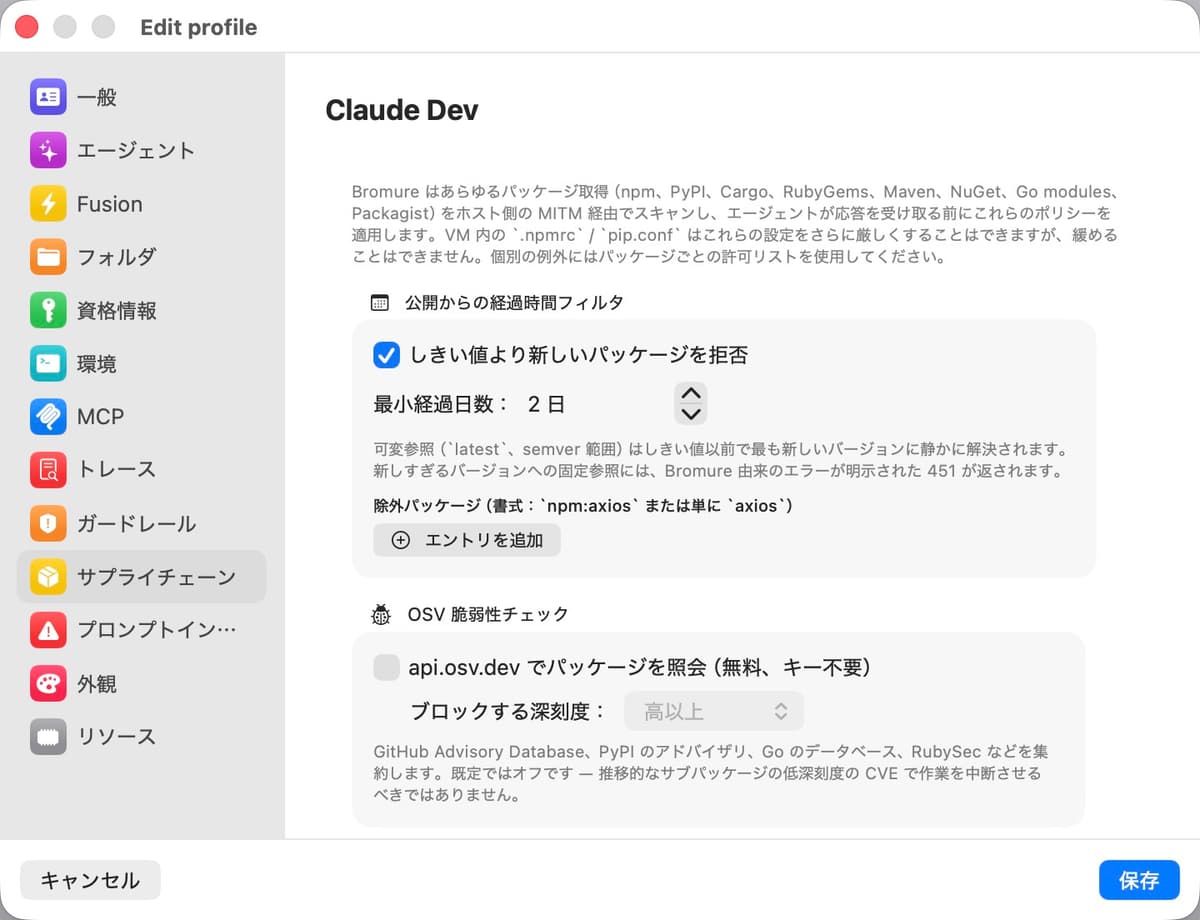
Task: Click the 一般 sidebar icon
Action: 48,97
